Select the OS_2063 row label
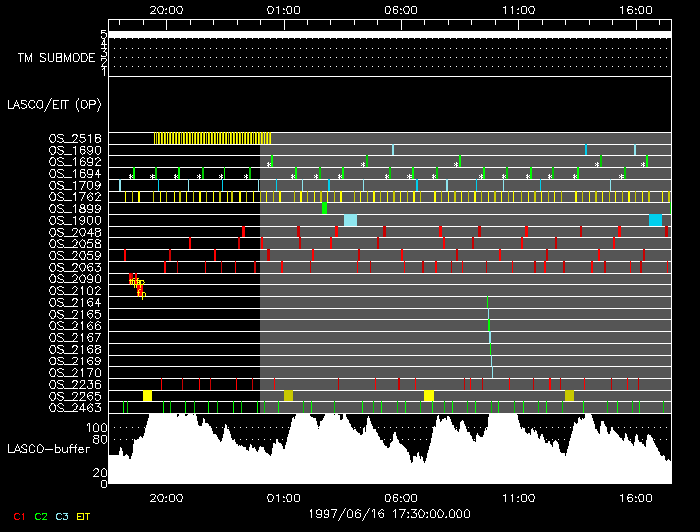 click(74, 267)
